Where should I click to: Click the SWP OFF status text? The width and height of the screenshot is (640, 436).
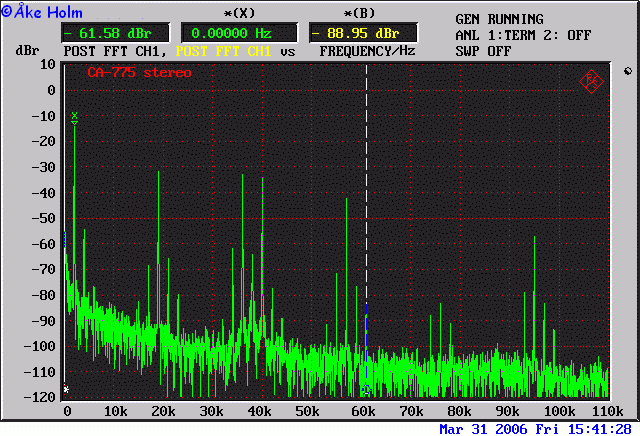click(x=483, y=51)
